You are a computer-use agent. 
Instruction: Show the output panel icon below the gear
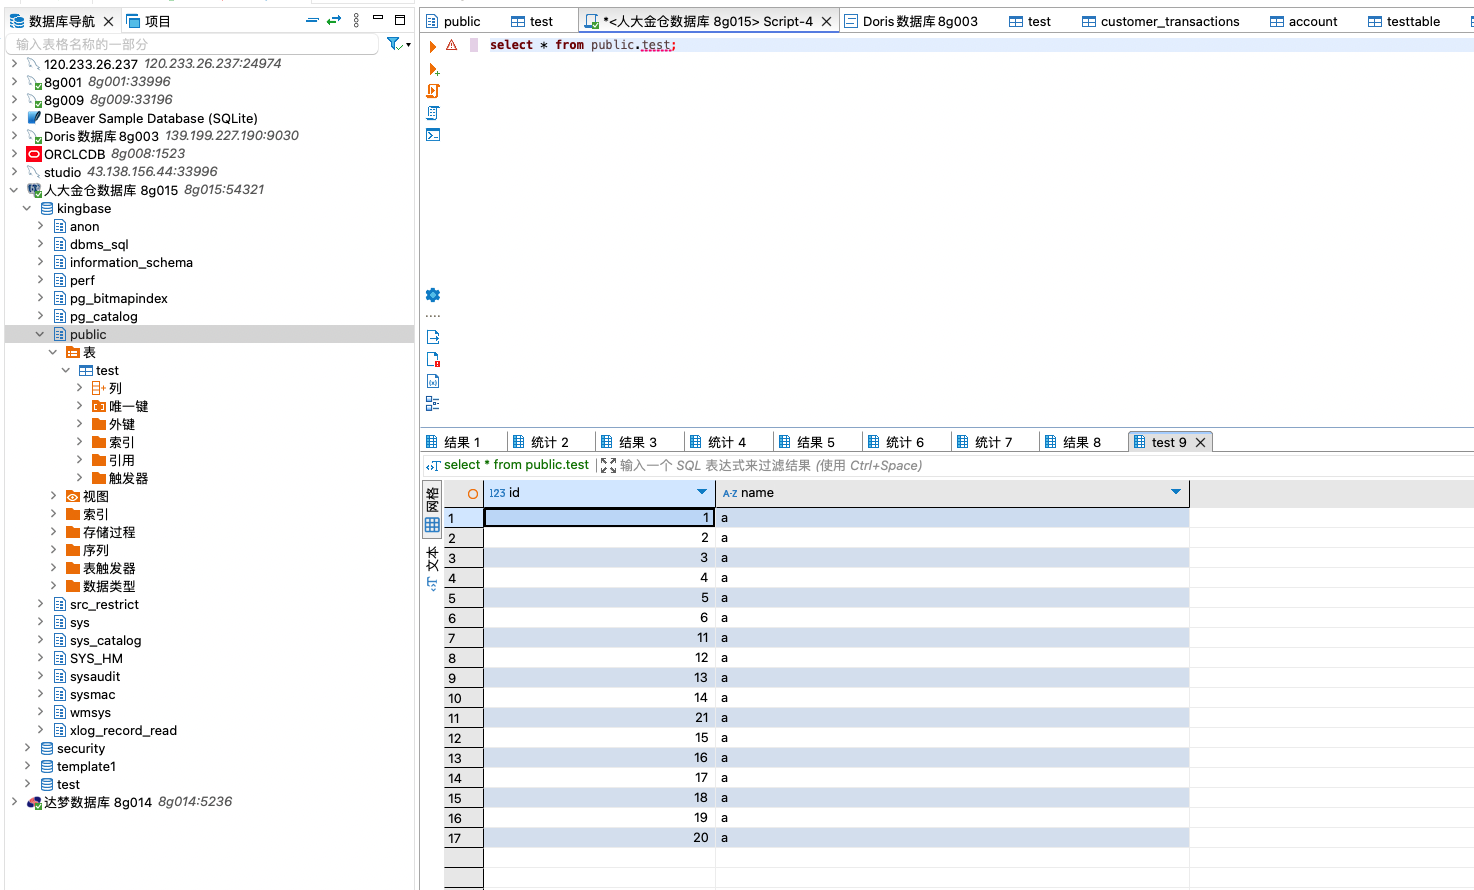[433, 337]
